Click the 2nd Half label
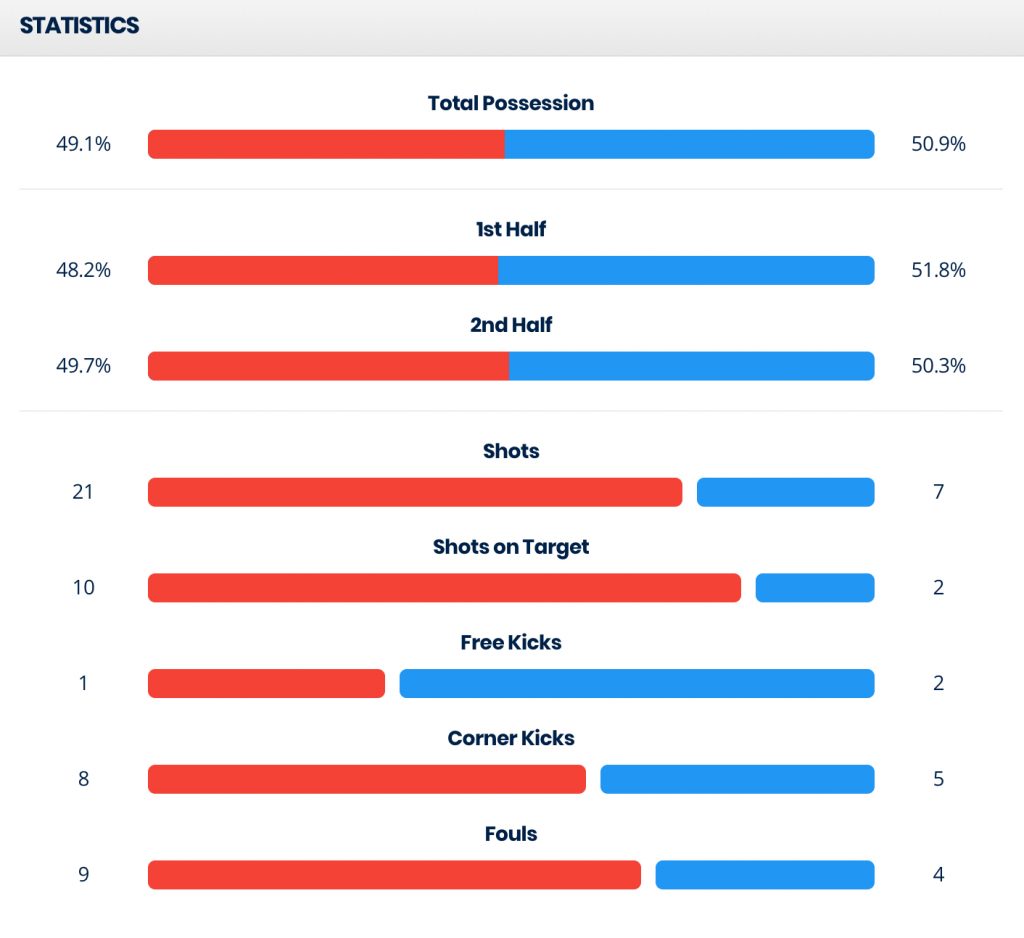Image resolution: width=1024 pixels, height=938 pixels. click(511, 325)
